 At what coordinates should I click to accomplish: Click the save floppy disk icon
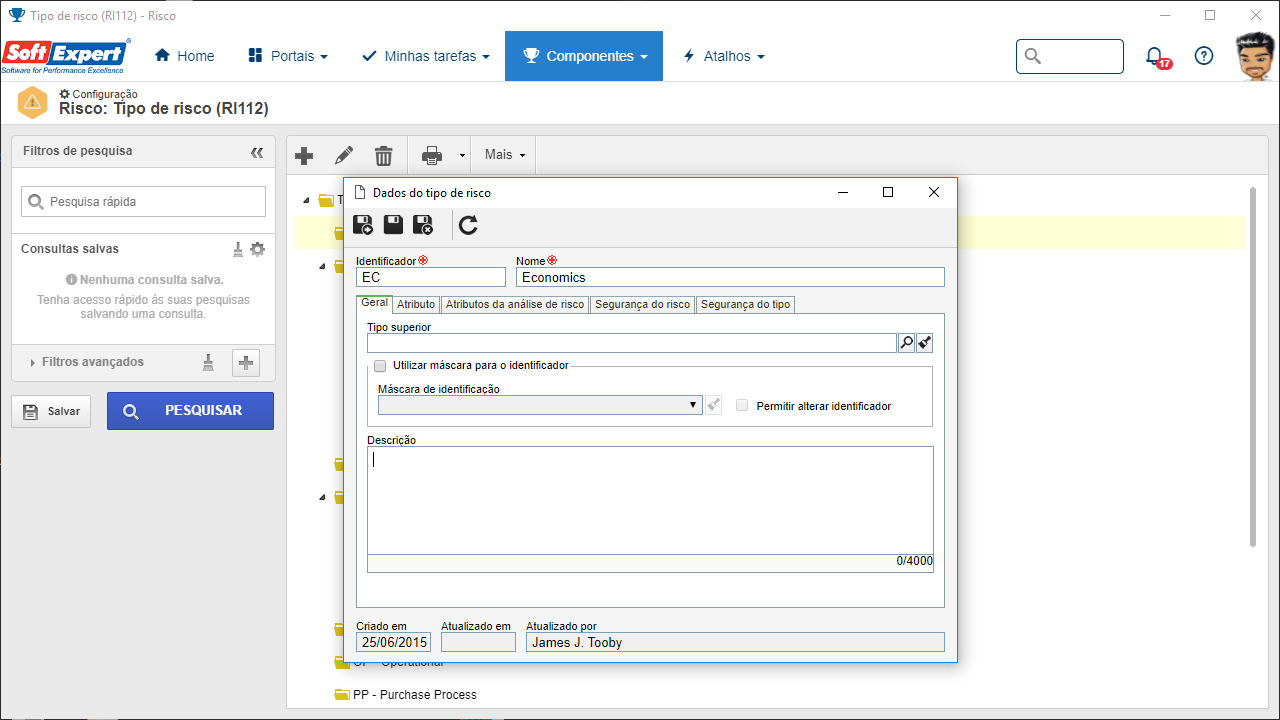click(393, 225)
